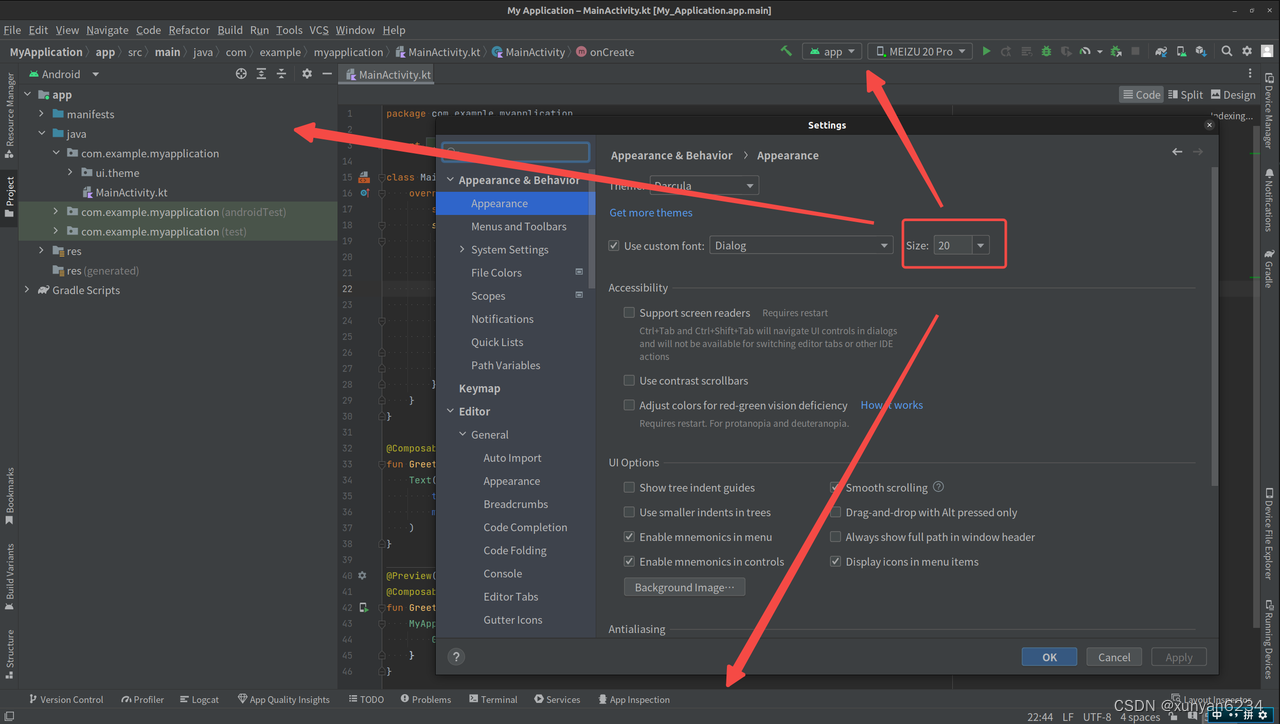Open editor tabs three-dot menu
1280x724 pixels.
pos(1250,74)
